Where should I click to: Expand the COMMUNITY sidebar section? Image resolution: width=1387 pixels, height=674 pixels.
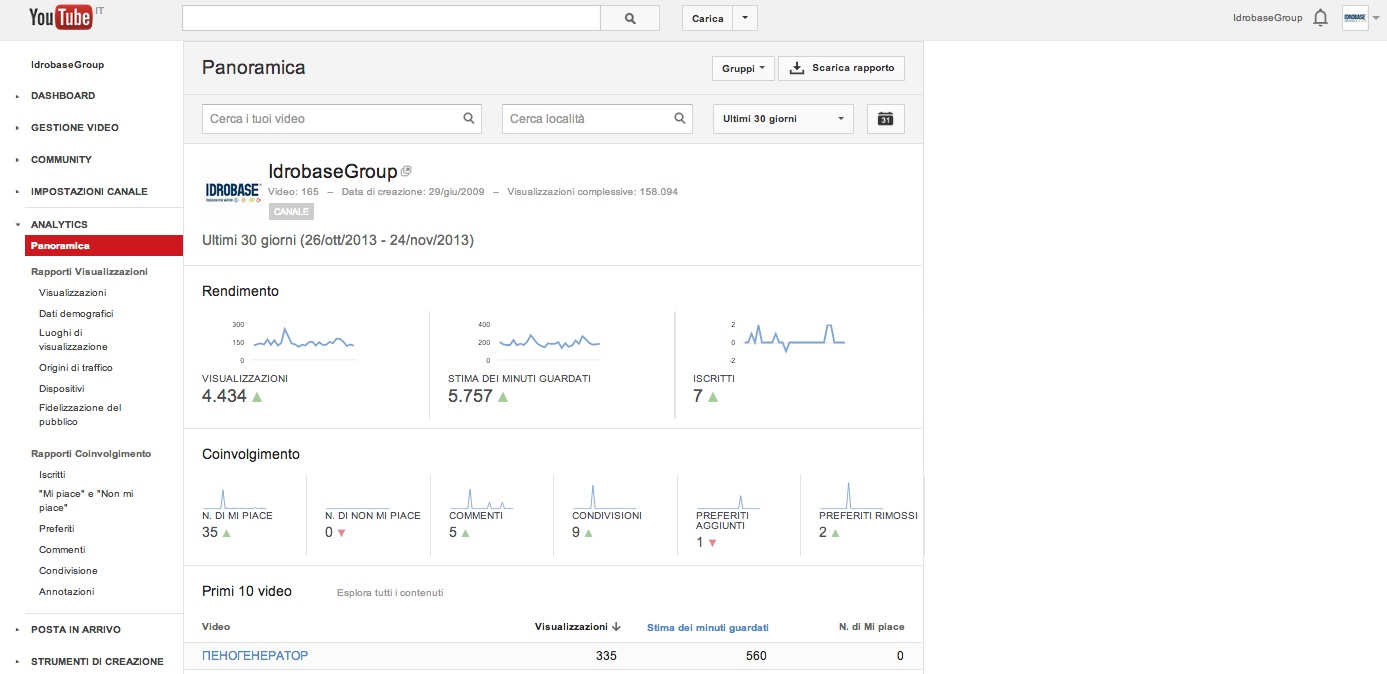(61, 160)
